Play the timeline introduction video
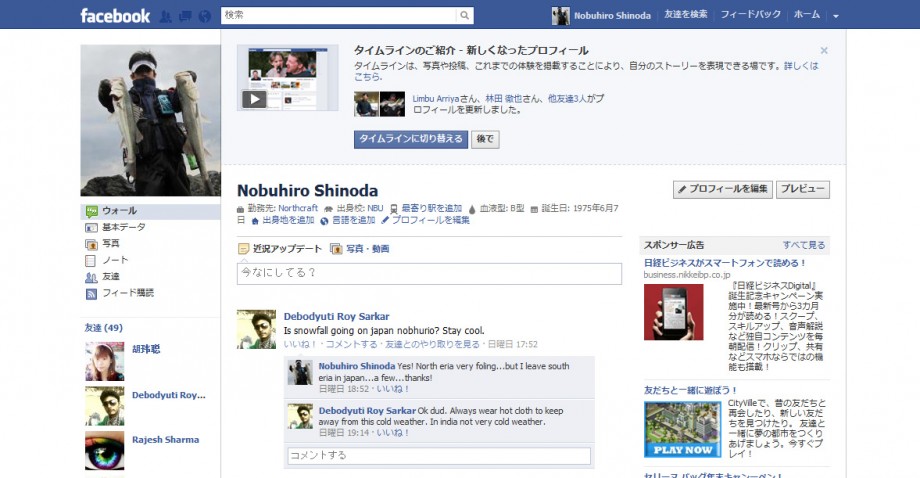Viewport: 920px width, 478px height. pyautogui.click(x=255, y=99)
